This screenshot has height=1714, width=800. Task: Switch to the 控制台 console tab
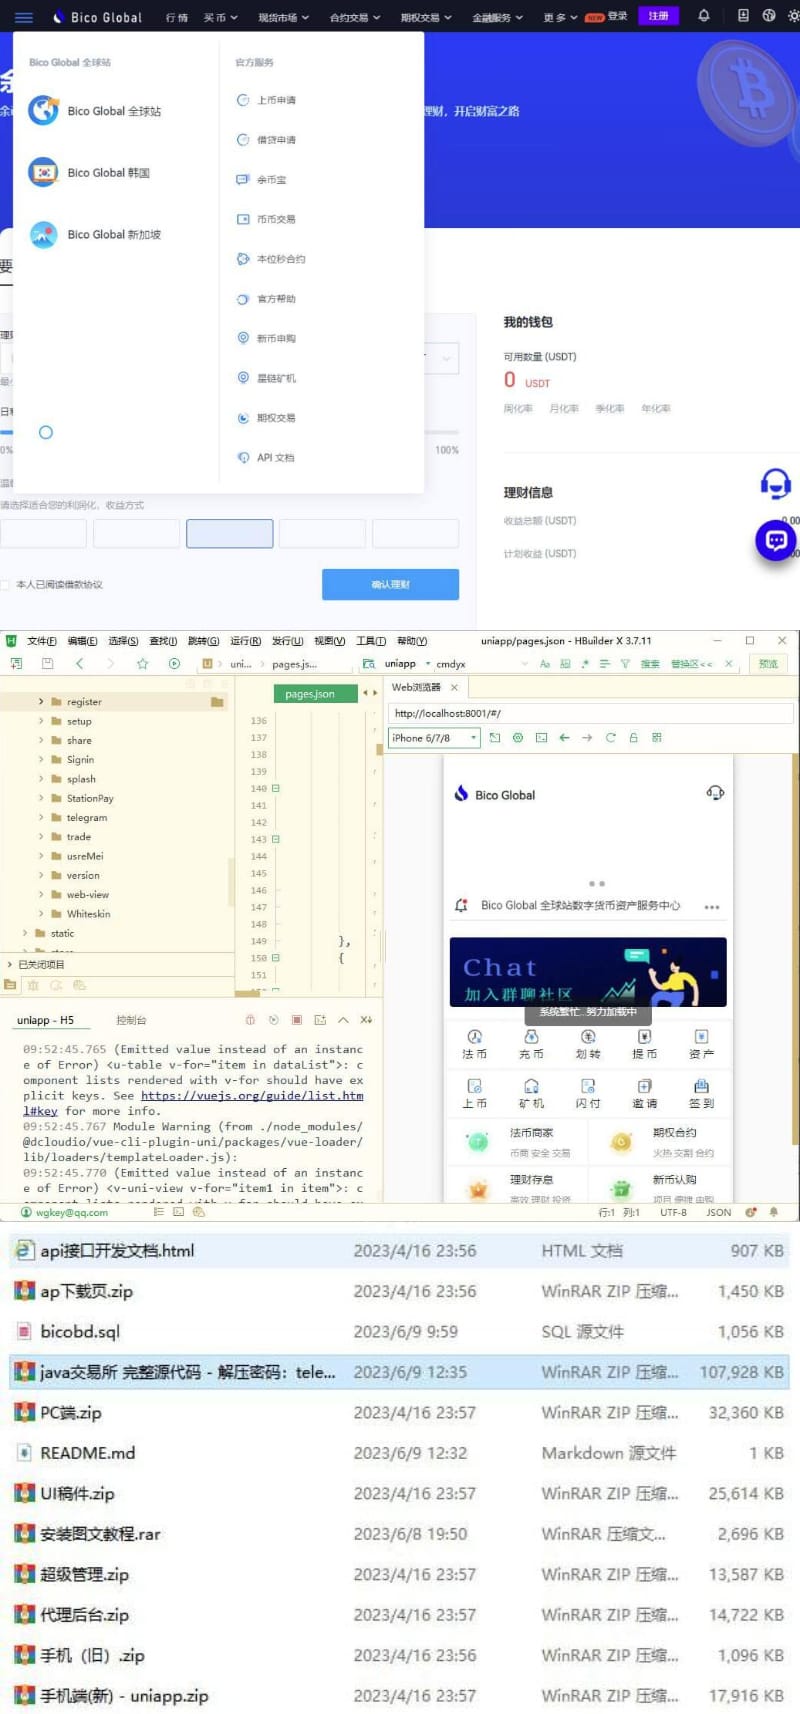[131, 1020]
